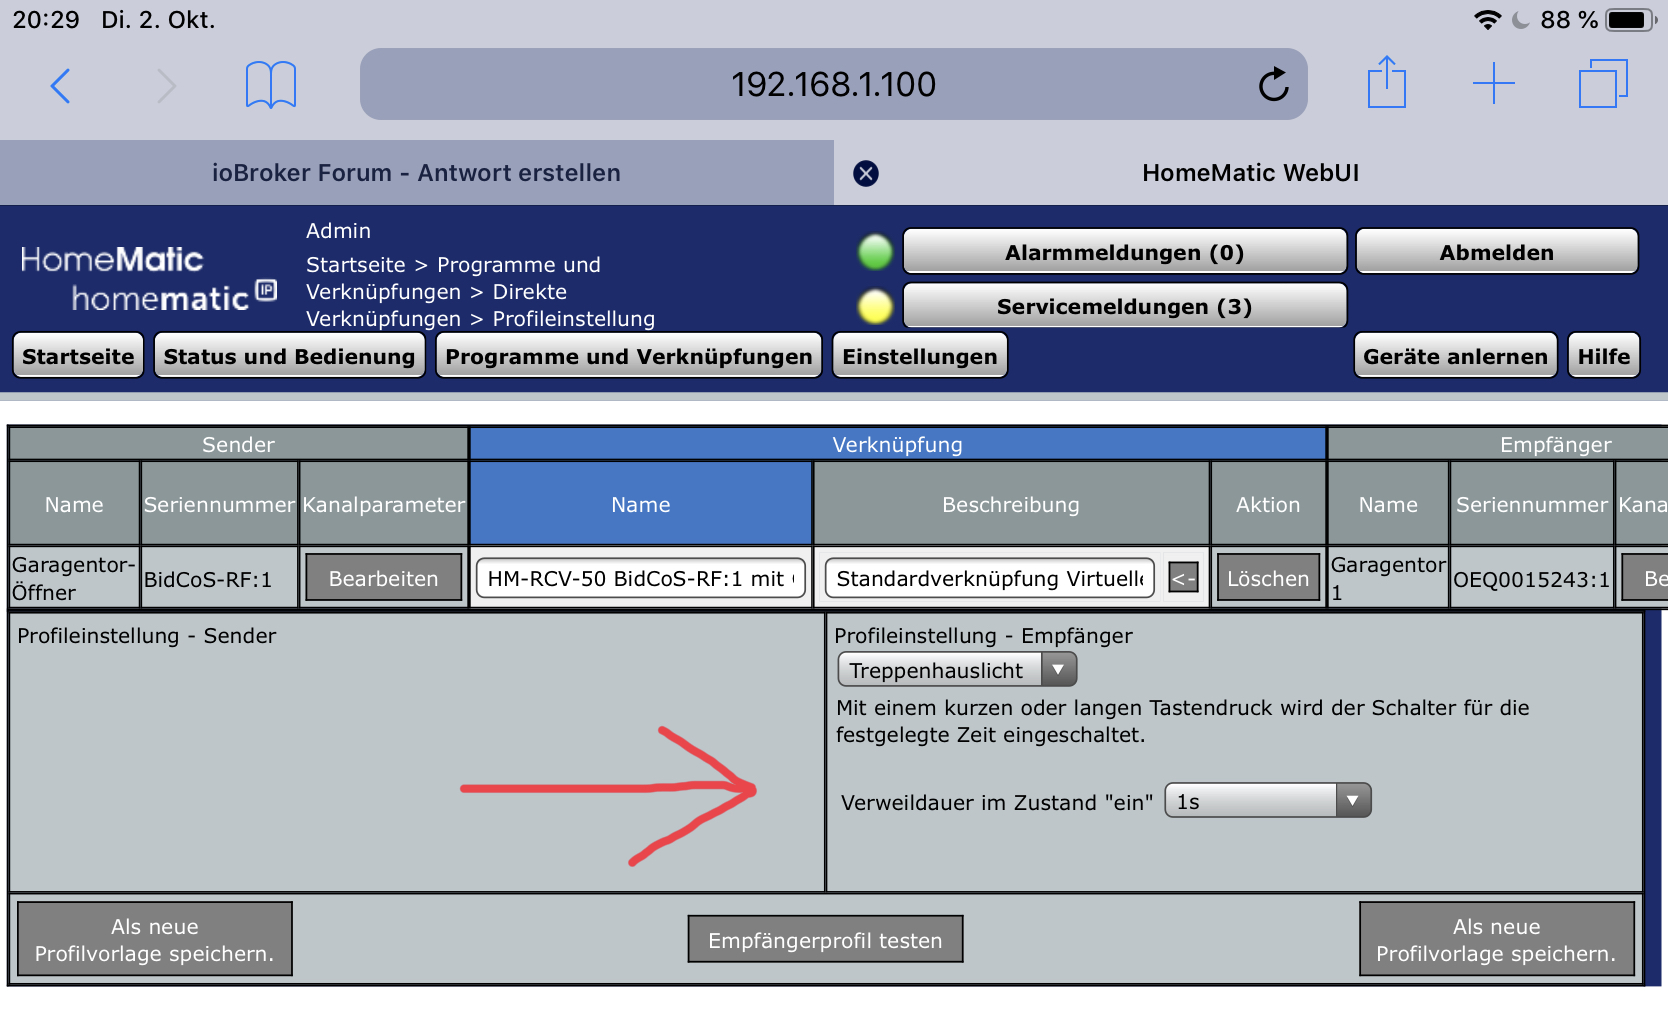Image resolution: width=1668 pixels, height=1024 pixels.
Task: Click the Abmelden button
Action: (1496, 252)
